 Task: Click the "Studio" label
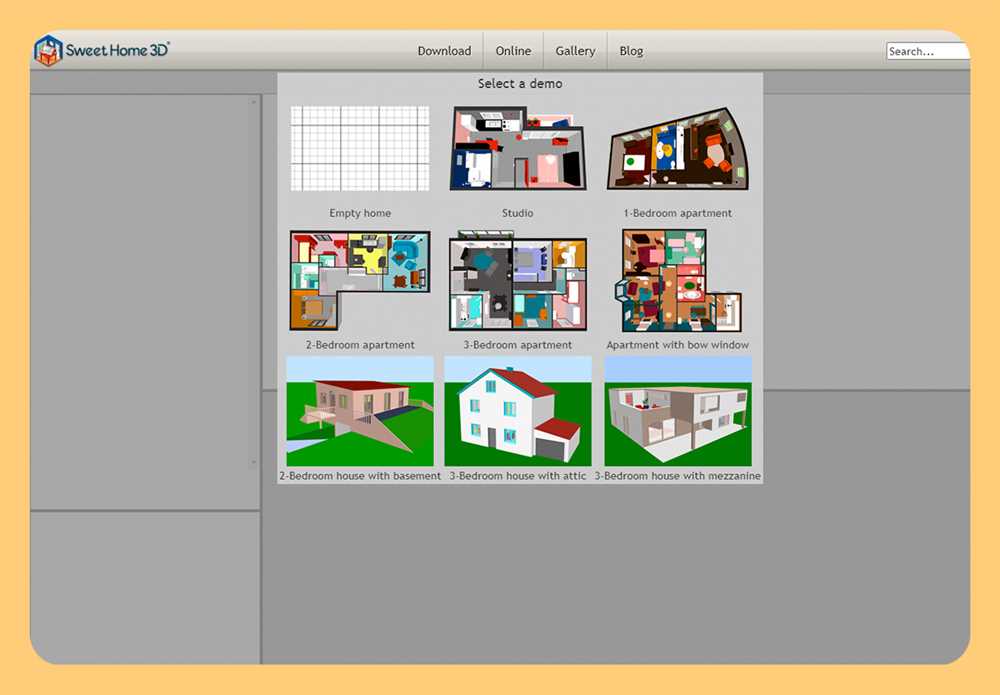tap(517, 213)
